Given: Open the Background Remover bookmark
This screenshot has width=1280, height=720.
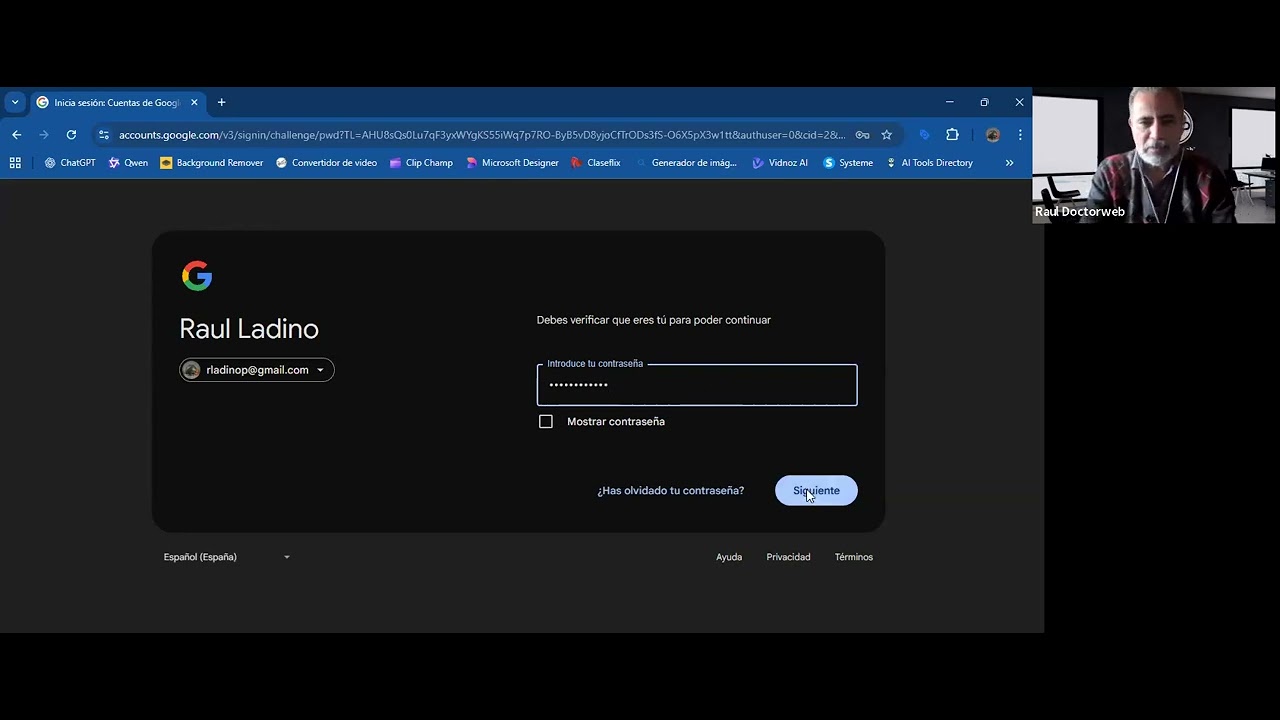Looking at the screenshot, I should click(211, 163).
